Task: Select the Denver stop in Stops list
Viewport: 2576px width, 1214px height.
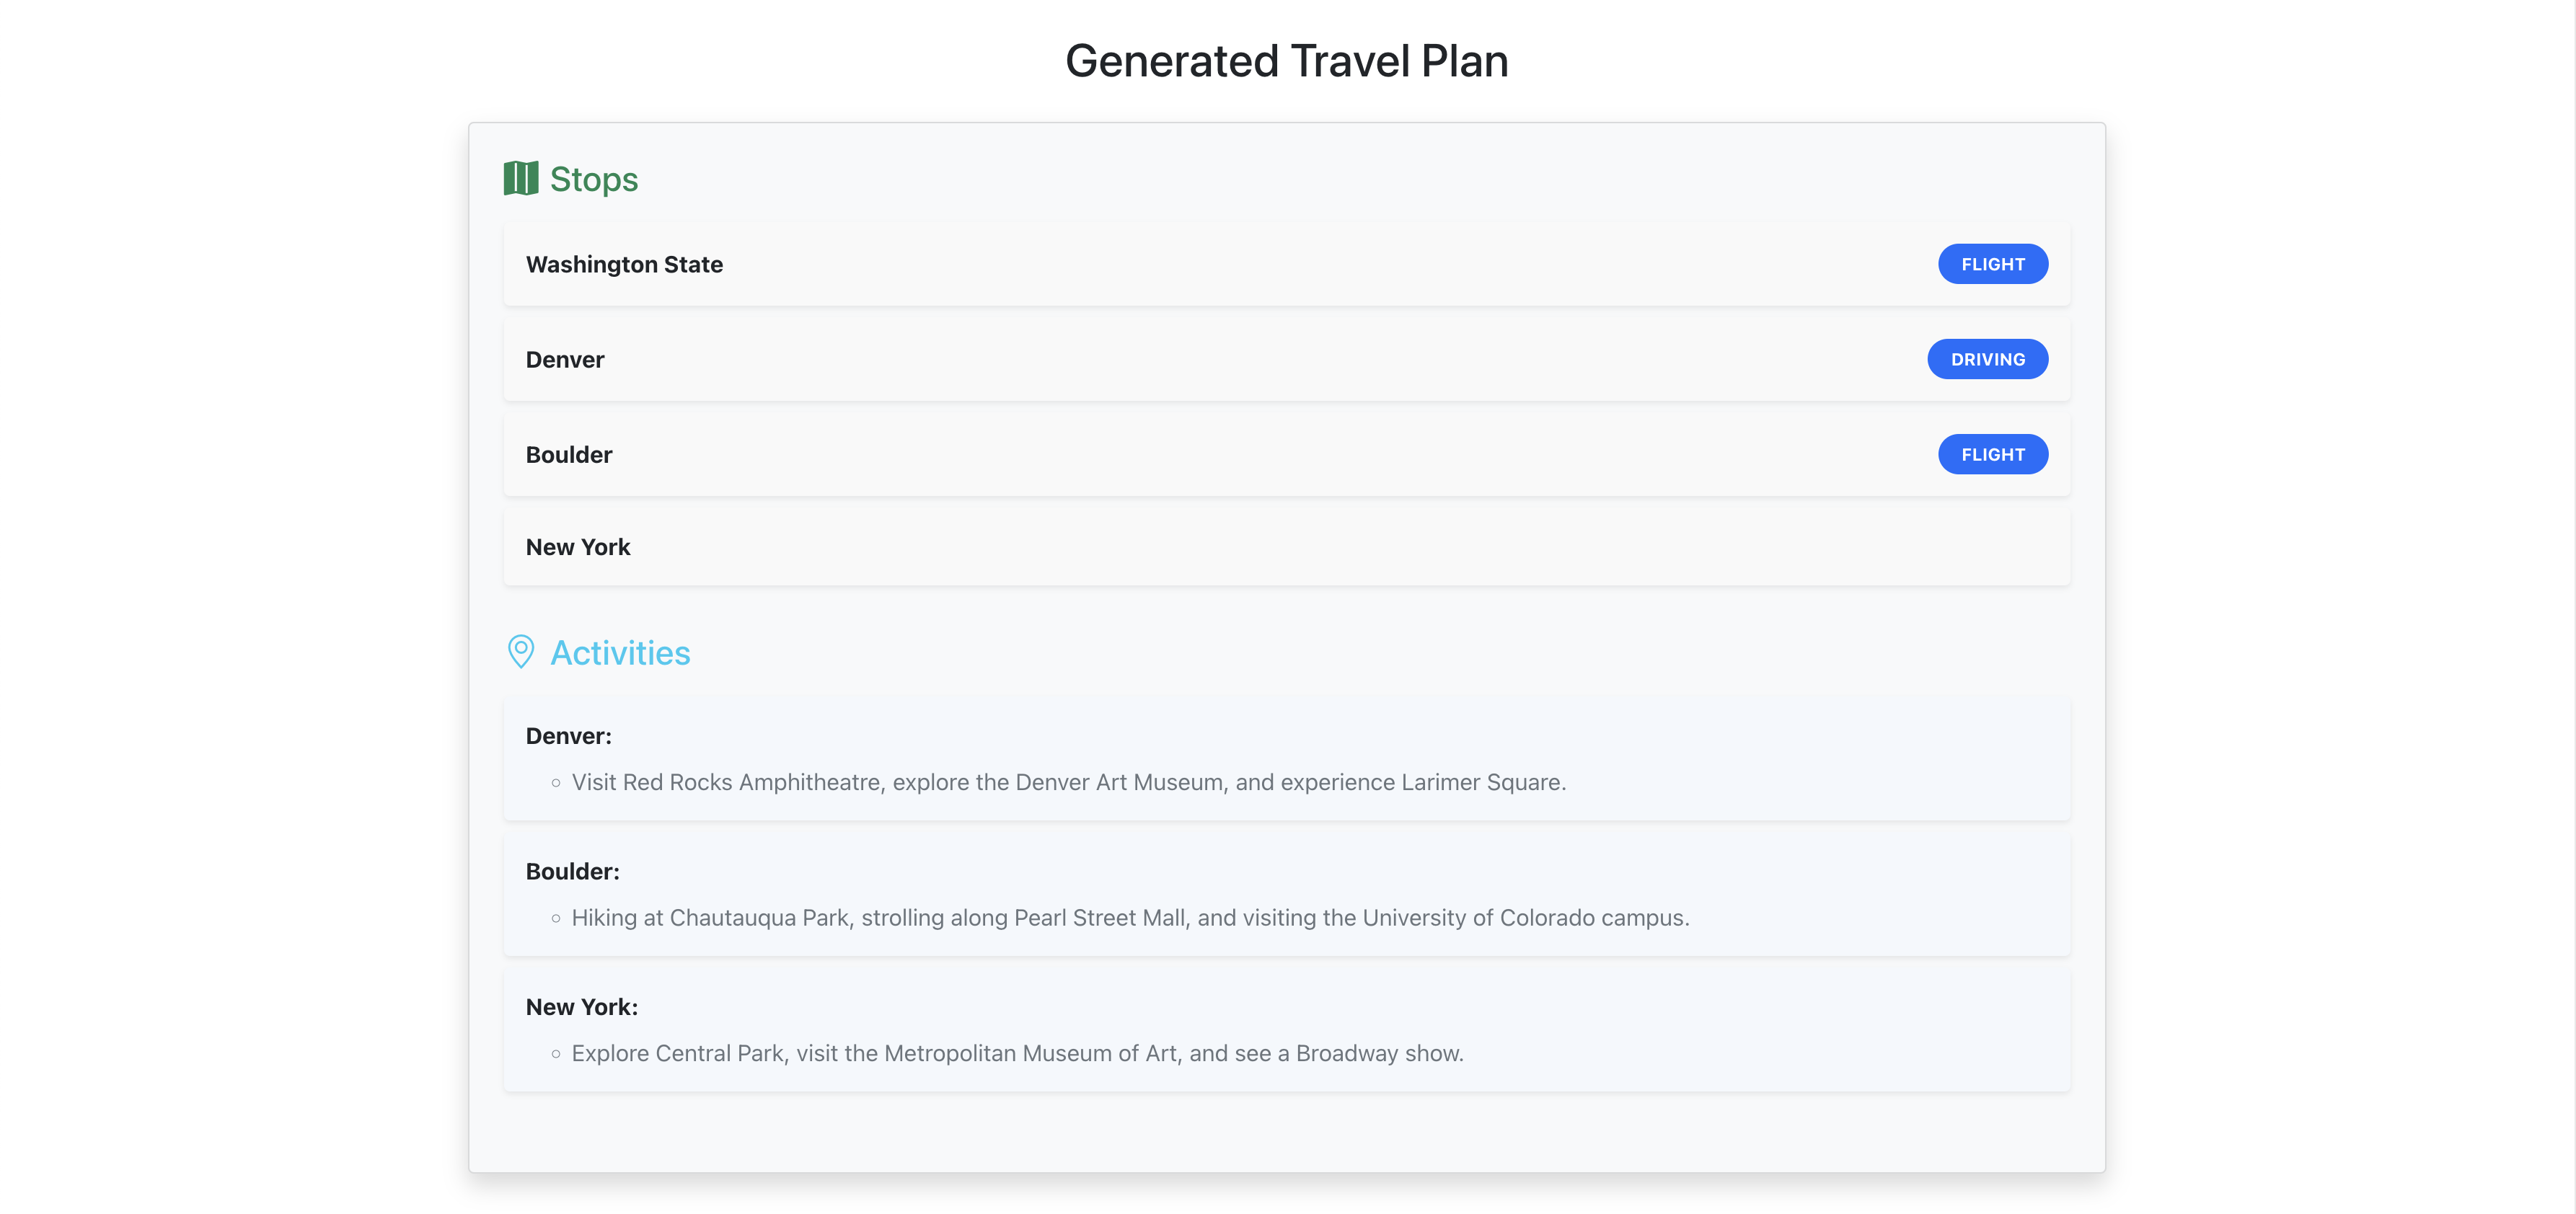Action: (565, 359)
